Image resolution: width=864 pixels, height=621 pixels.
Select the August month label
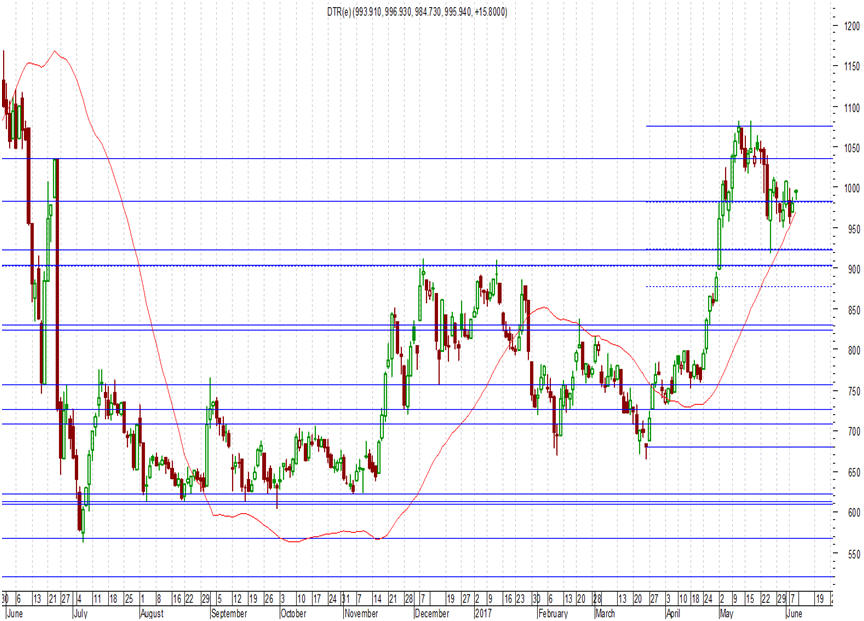(152, 613)
